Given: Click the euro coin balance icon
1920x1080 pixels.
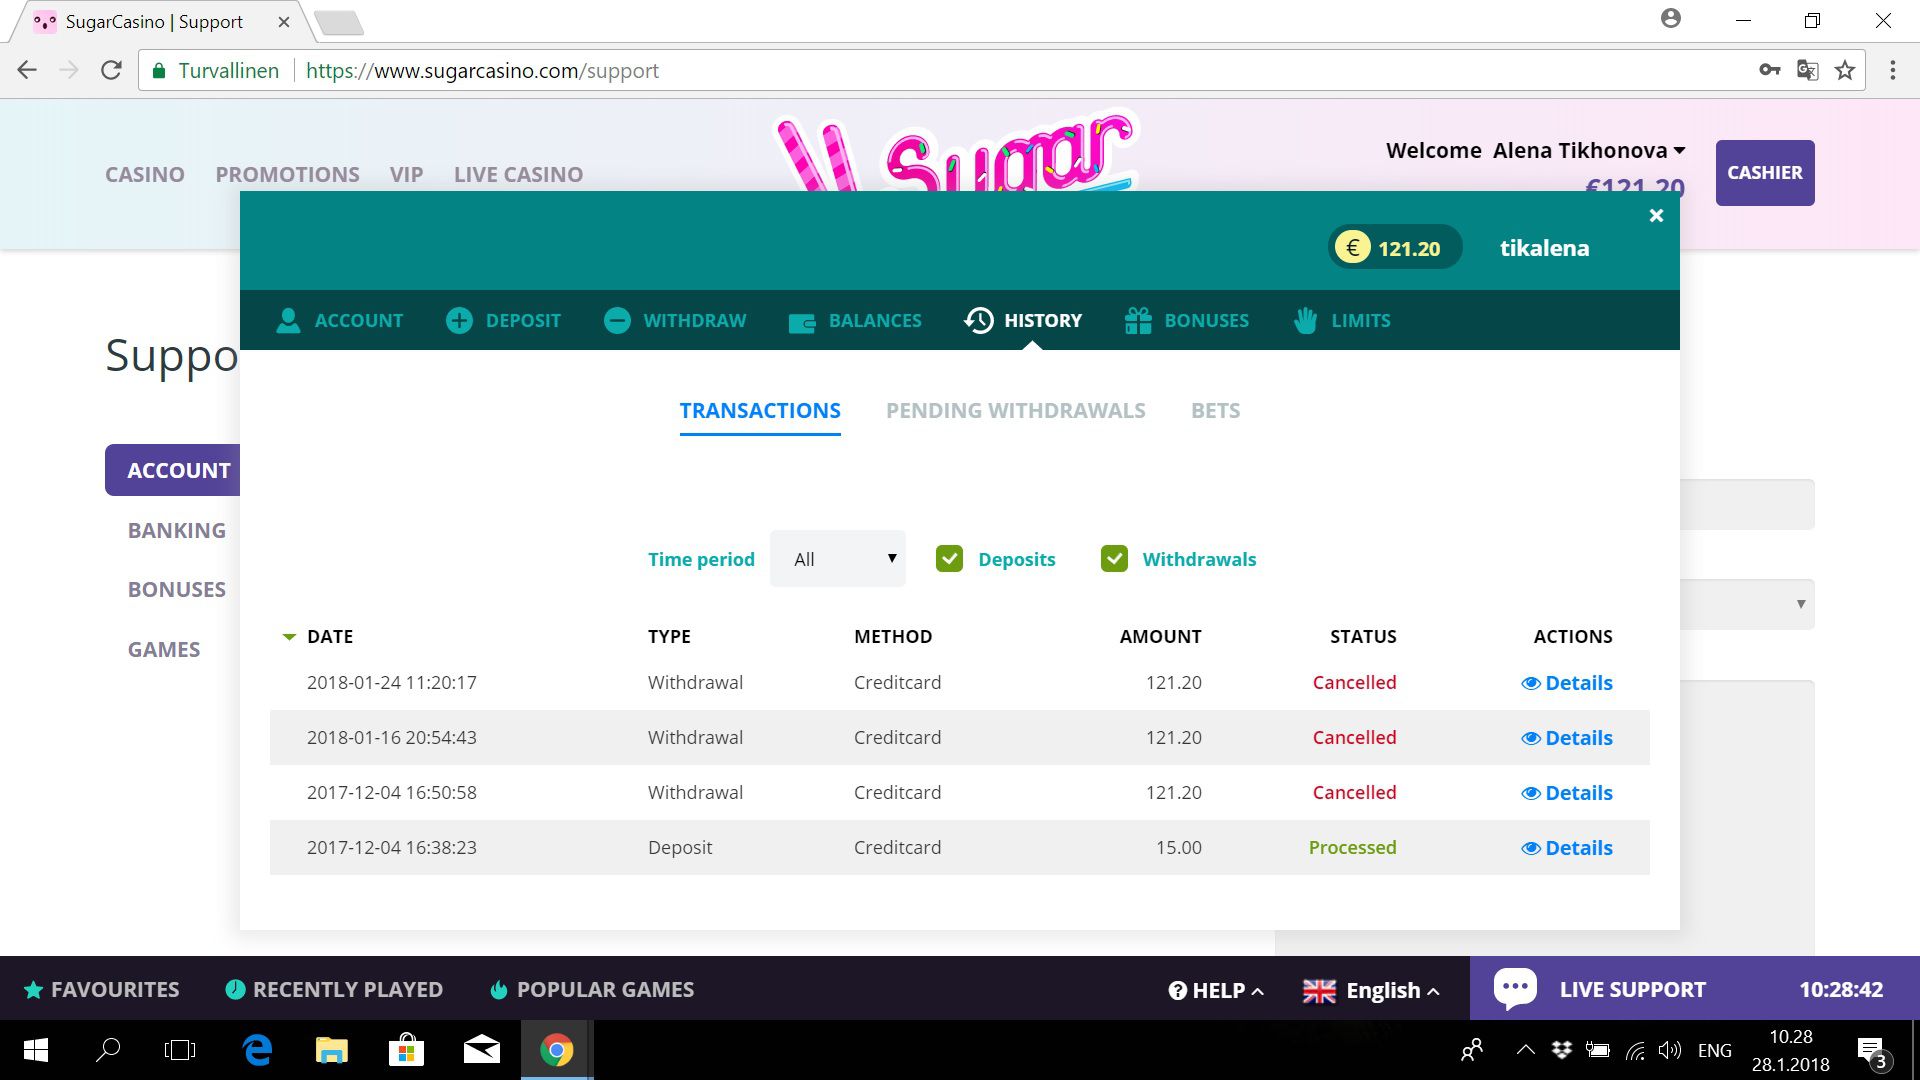Looking at the screenshot, I should tap(1353, 247).
